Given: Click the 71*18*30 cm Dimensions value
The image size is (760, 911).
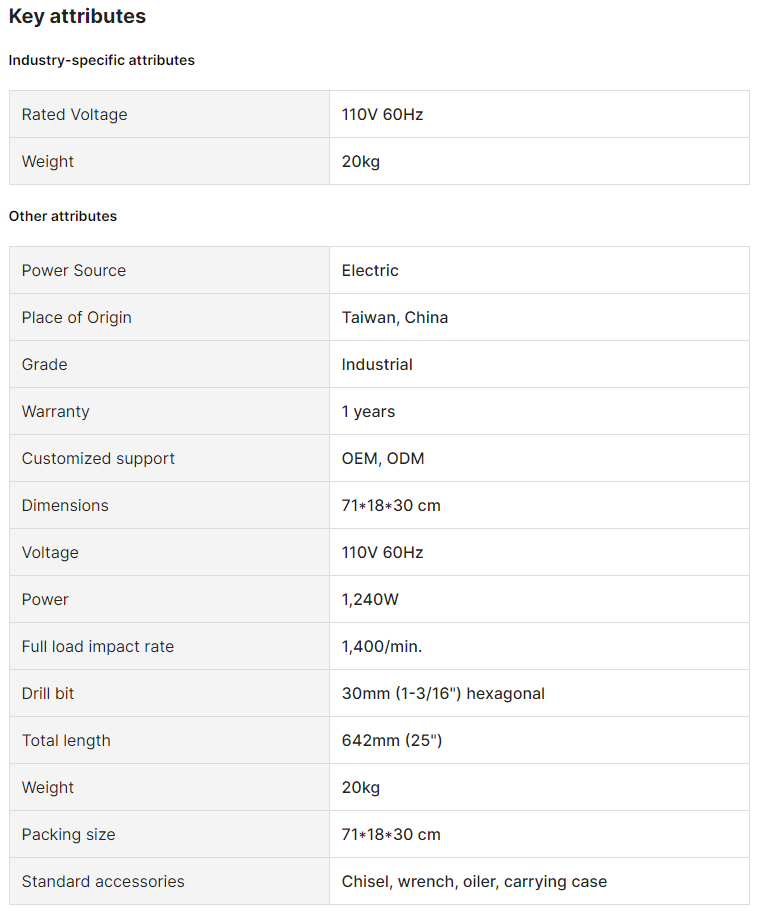Looking at the screenshot, I should coord(391,505).
